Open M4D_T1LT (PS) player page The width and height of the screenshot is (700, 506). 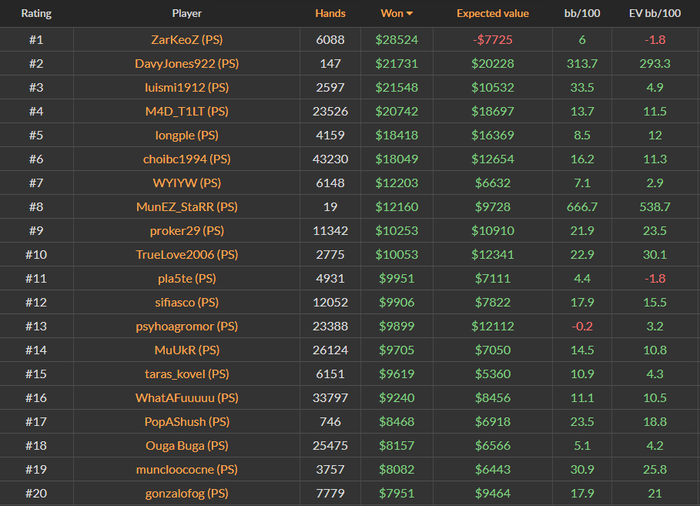click(186, 111)
